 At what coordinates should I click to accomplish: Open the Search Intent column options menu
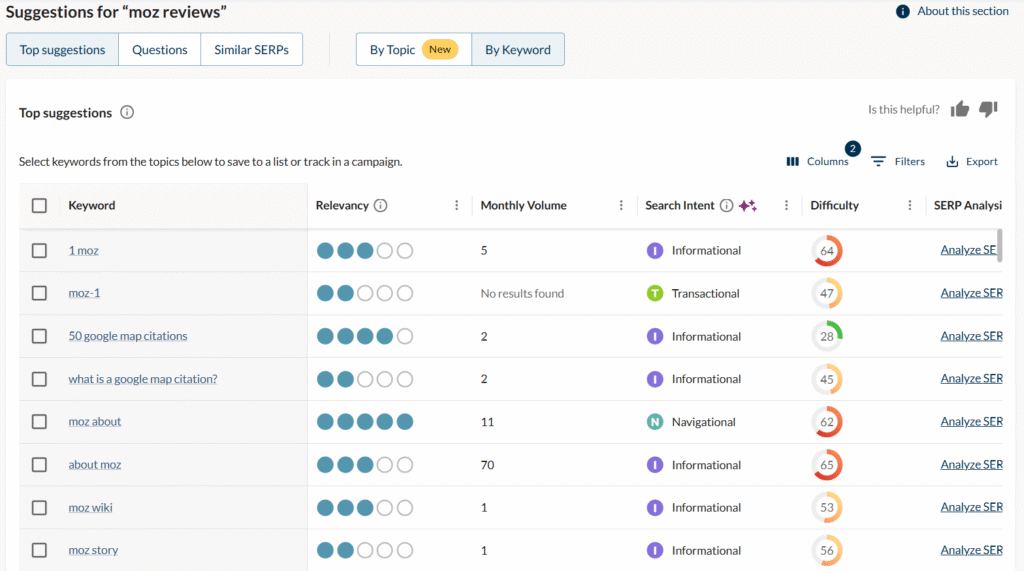click(786, 205)
